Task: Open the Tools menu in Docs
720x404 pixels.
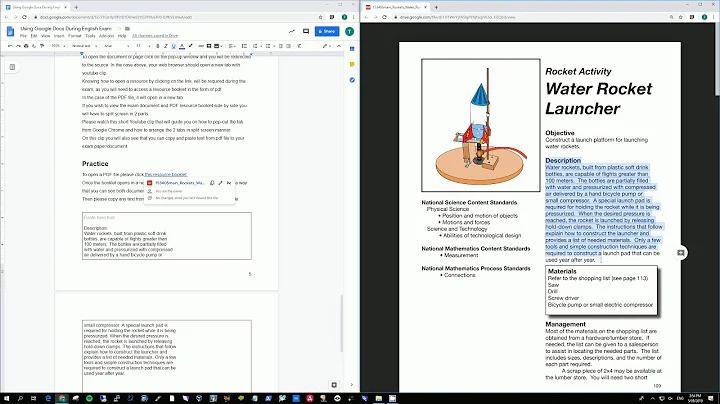Action: click(x=90, y=36)
